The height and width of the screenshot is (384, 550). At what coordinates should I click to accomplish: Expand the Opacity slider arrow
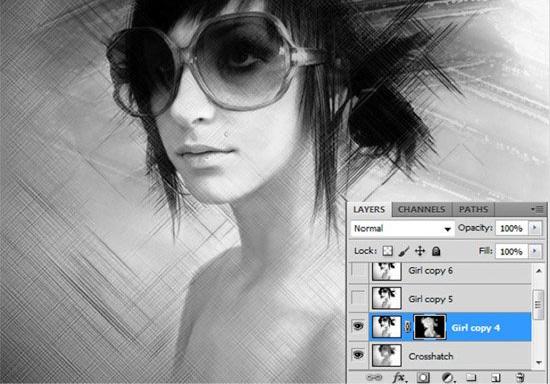point(535,228)
